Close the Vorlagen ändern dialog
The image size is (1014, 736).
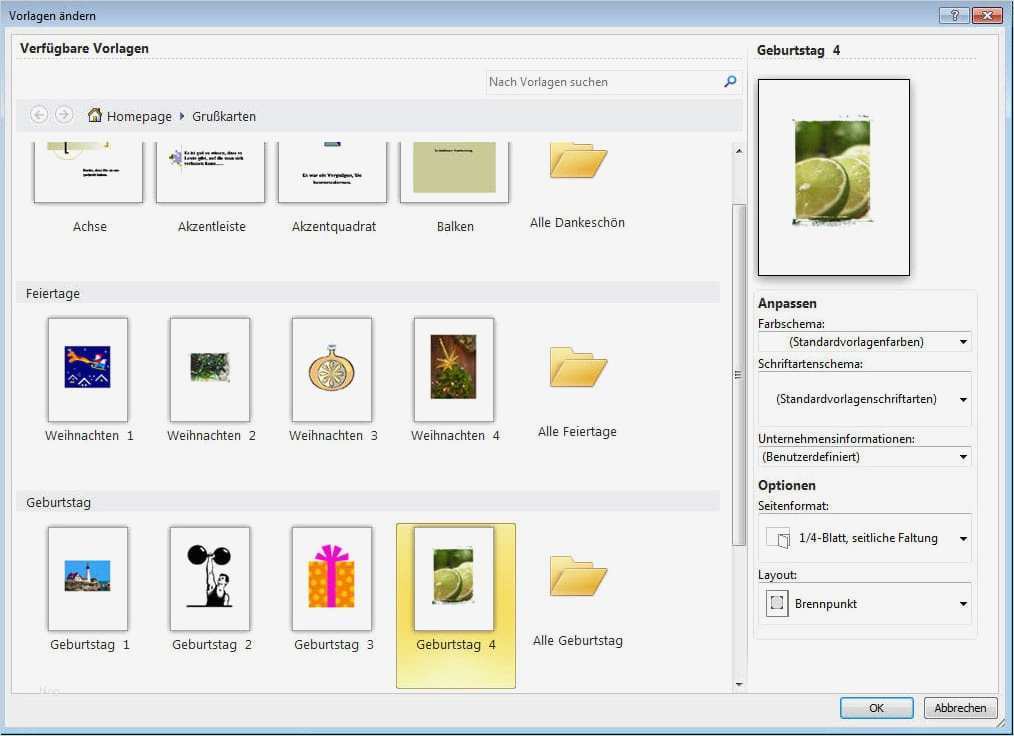(987, 15)
